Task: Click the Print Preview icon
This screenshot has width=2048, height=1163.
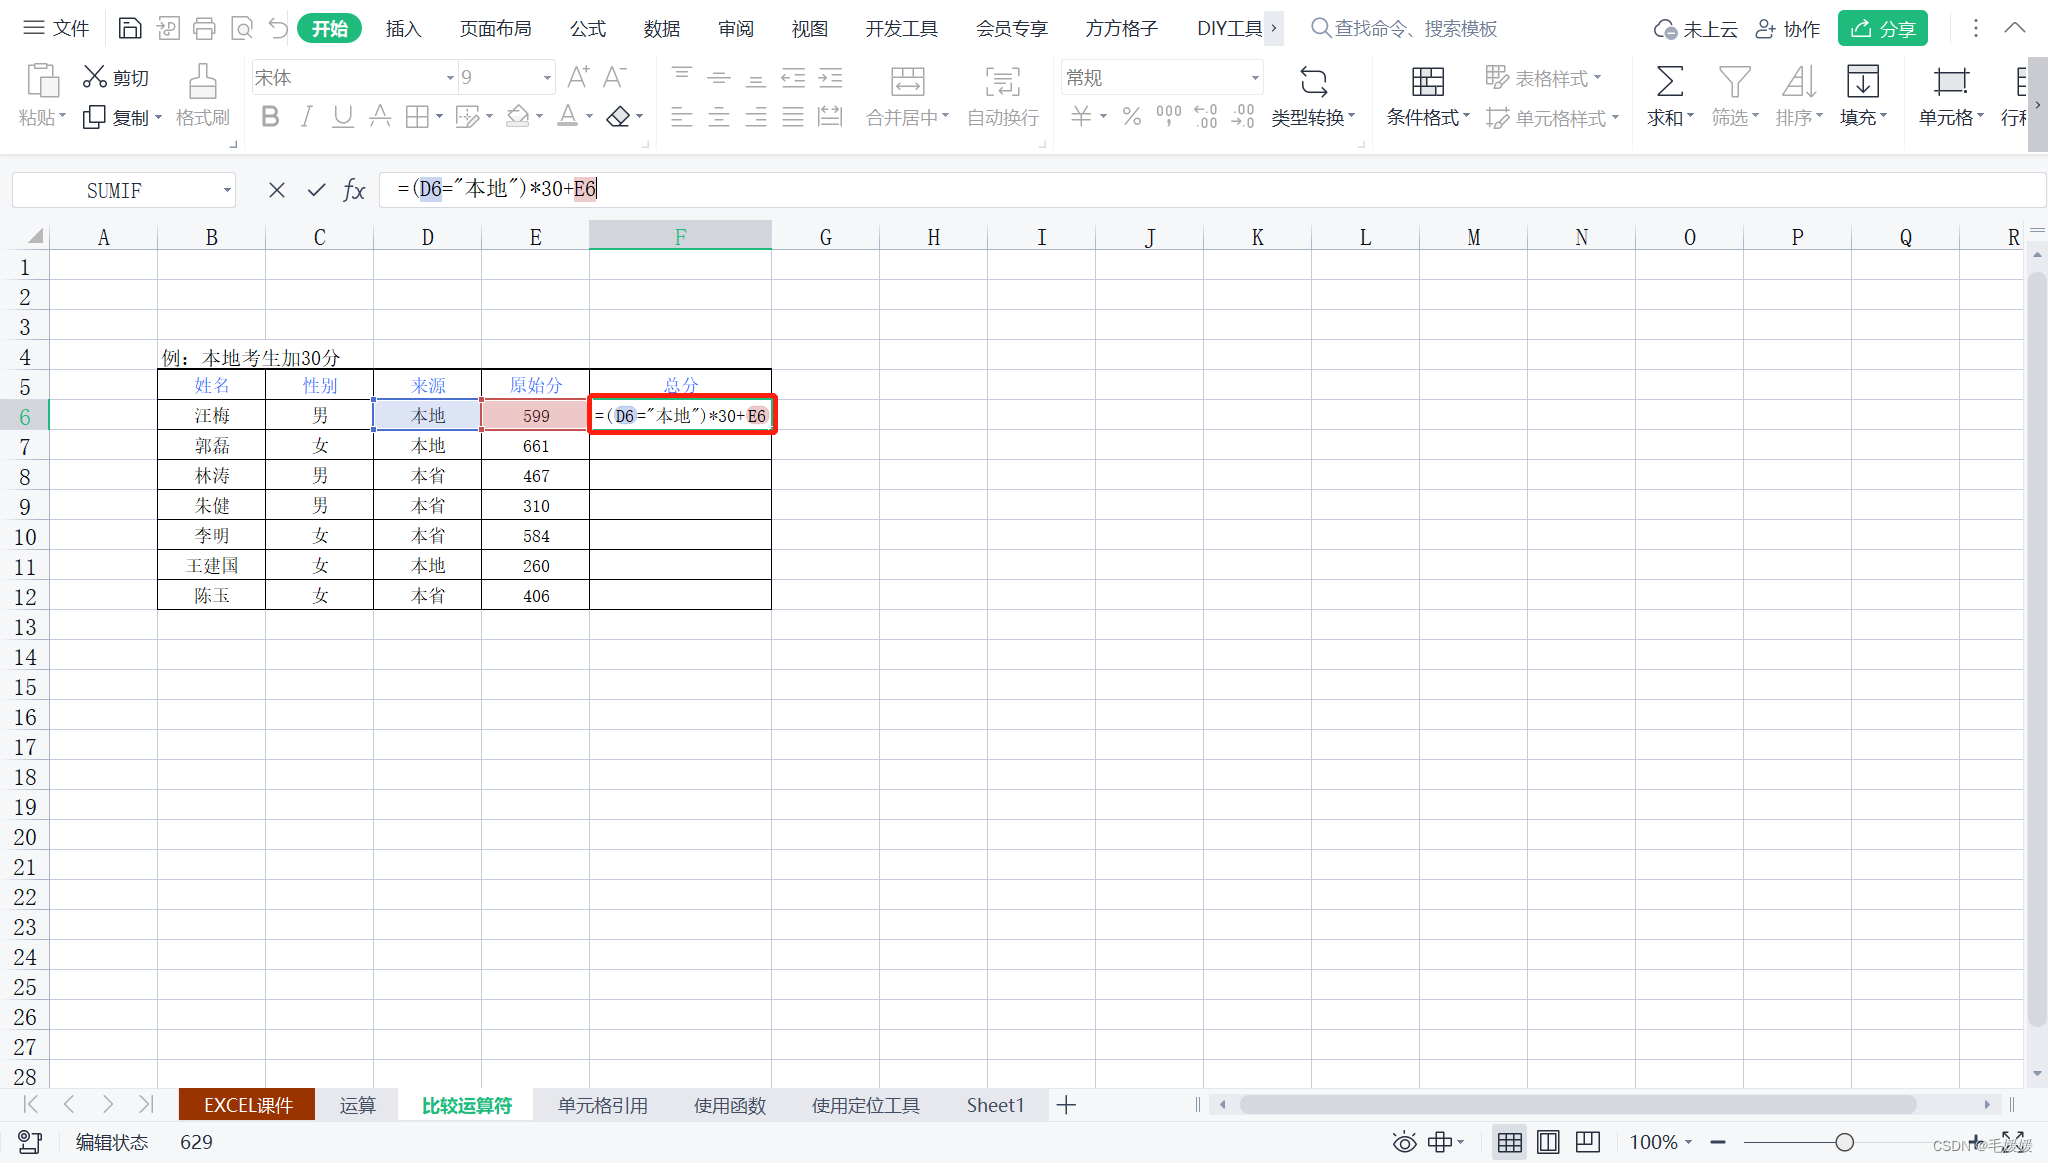Action: 242,28
